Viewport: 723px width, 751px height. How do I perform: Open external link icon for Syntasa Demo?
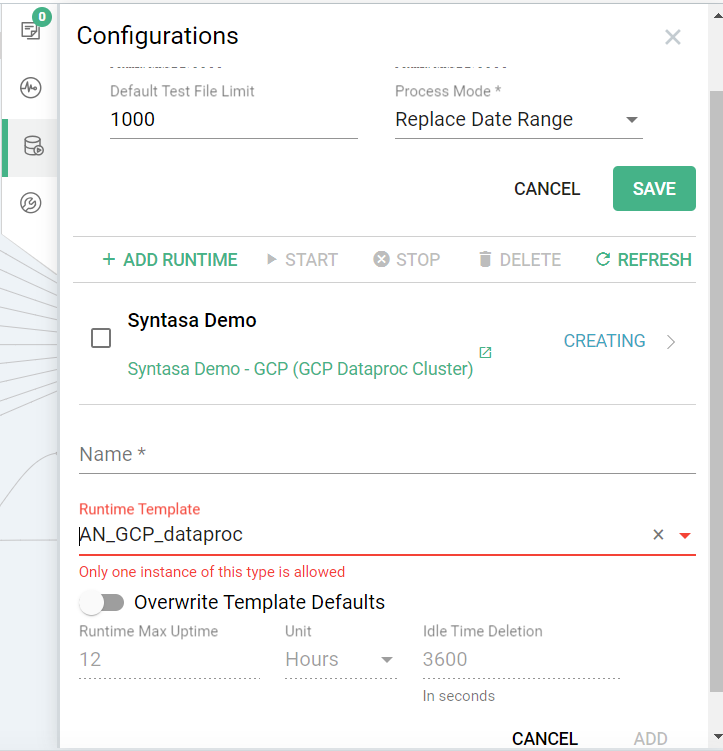click(485, 353)
